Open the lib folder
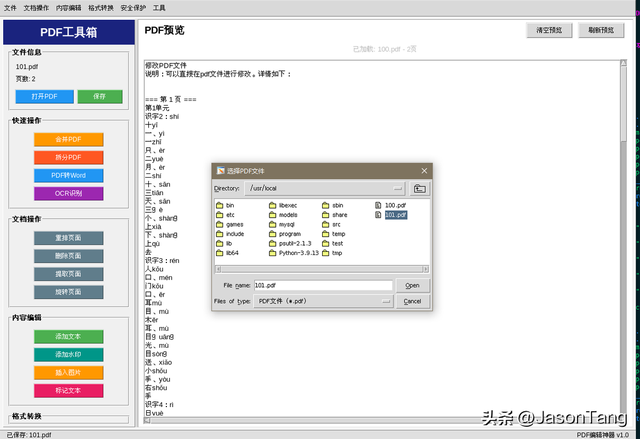This screenshot has height=439, width=640. (224, 244)
